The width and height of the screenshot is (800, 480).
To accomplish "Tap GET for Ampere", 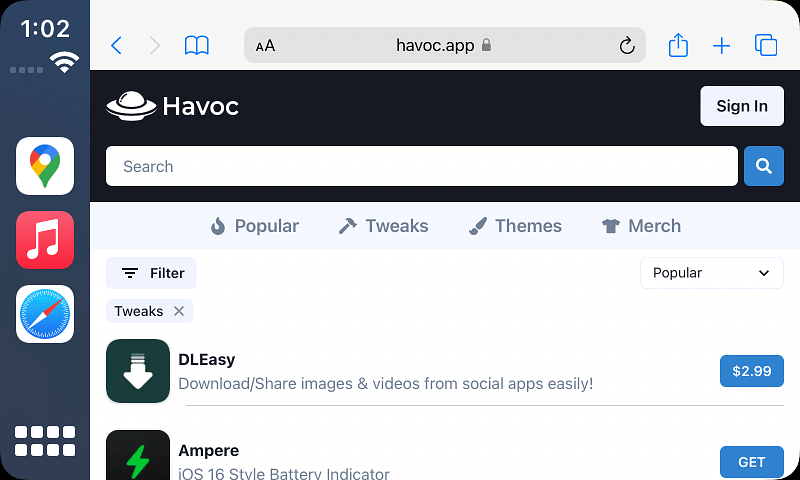I will [752, 462].
